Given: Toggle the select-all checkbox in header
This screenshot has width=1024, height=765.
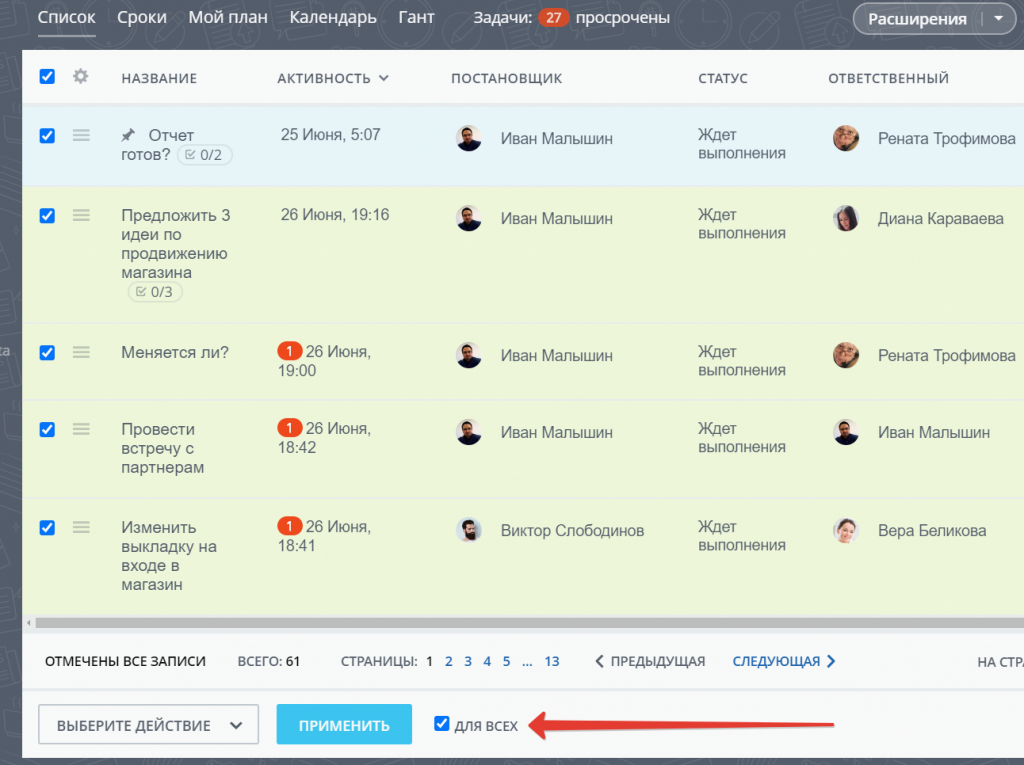Looking at the screenshot, I should (47, 76).
